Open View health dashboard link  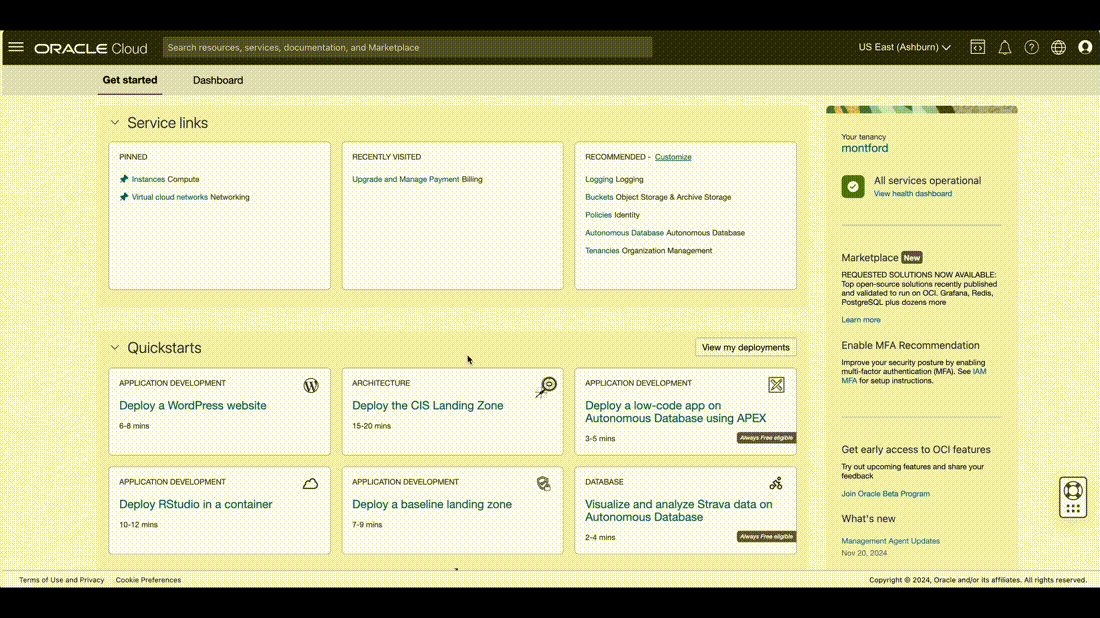(x=913, y=194)
